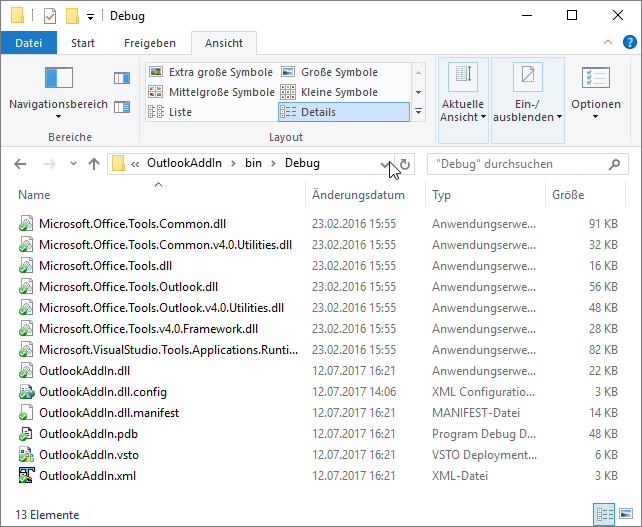Go up one folder level
642x527 pixels.
(x=94, y=164)
